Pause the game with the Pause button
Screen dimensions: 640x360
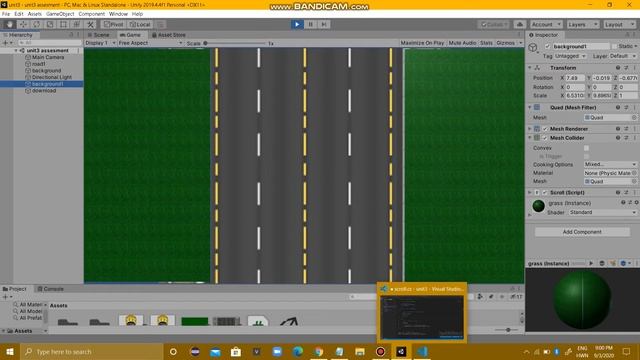coord(310,24)
